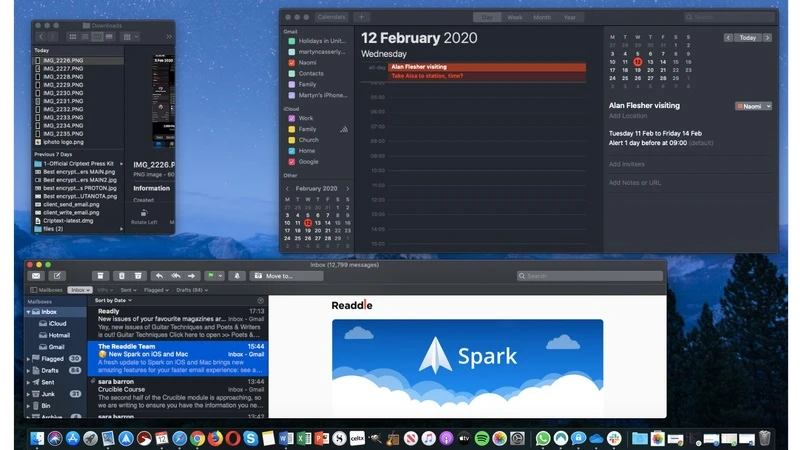Open the Naomi calendar dropdown in event details
Viewport: 800px width, 450px height.
point(754,105)
